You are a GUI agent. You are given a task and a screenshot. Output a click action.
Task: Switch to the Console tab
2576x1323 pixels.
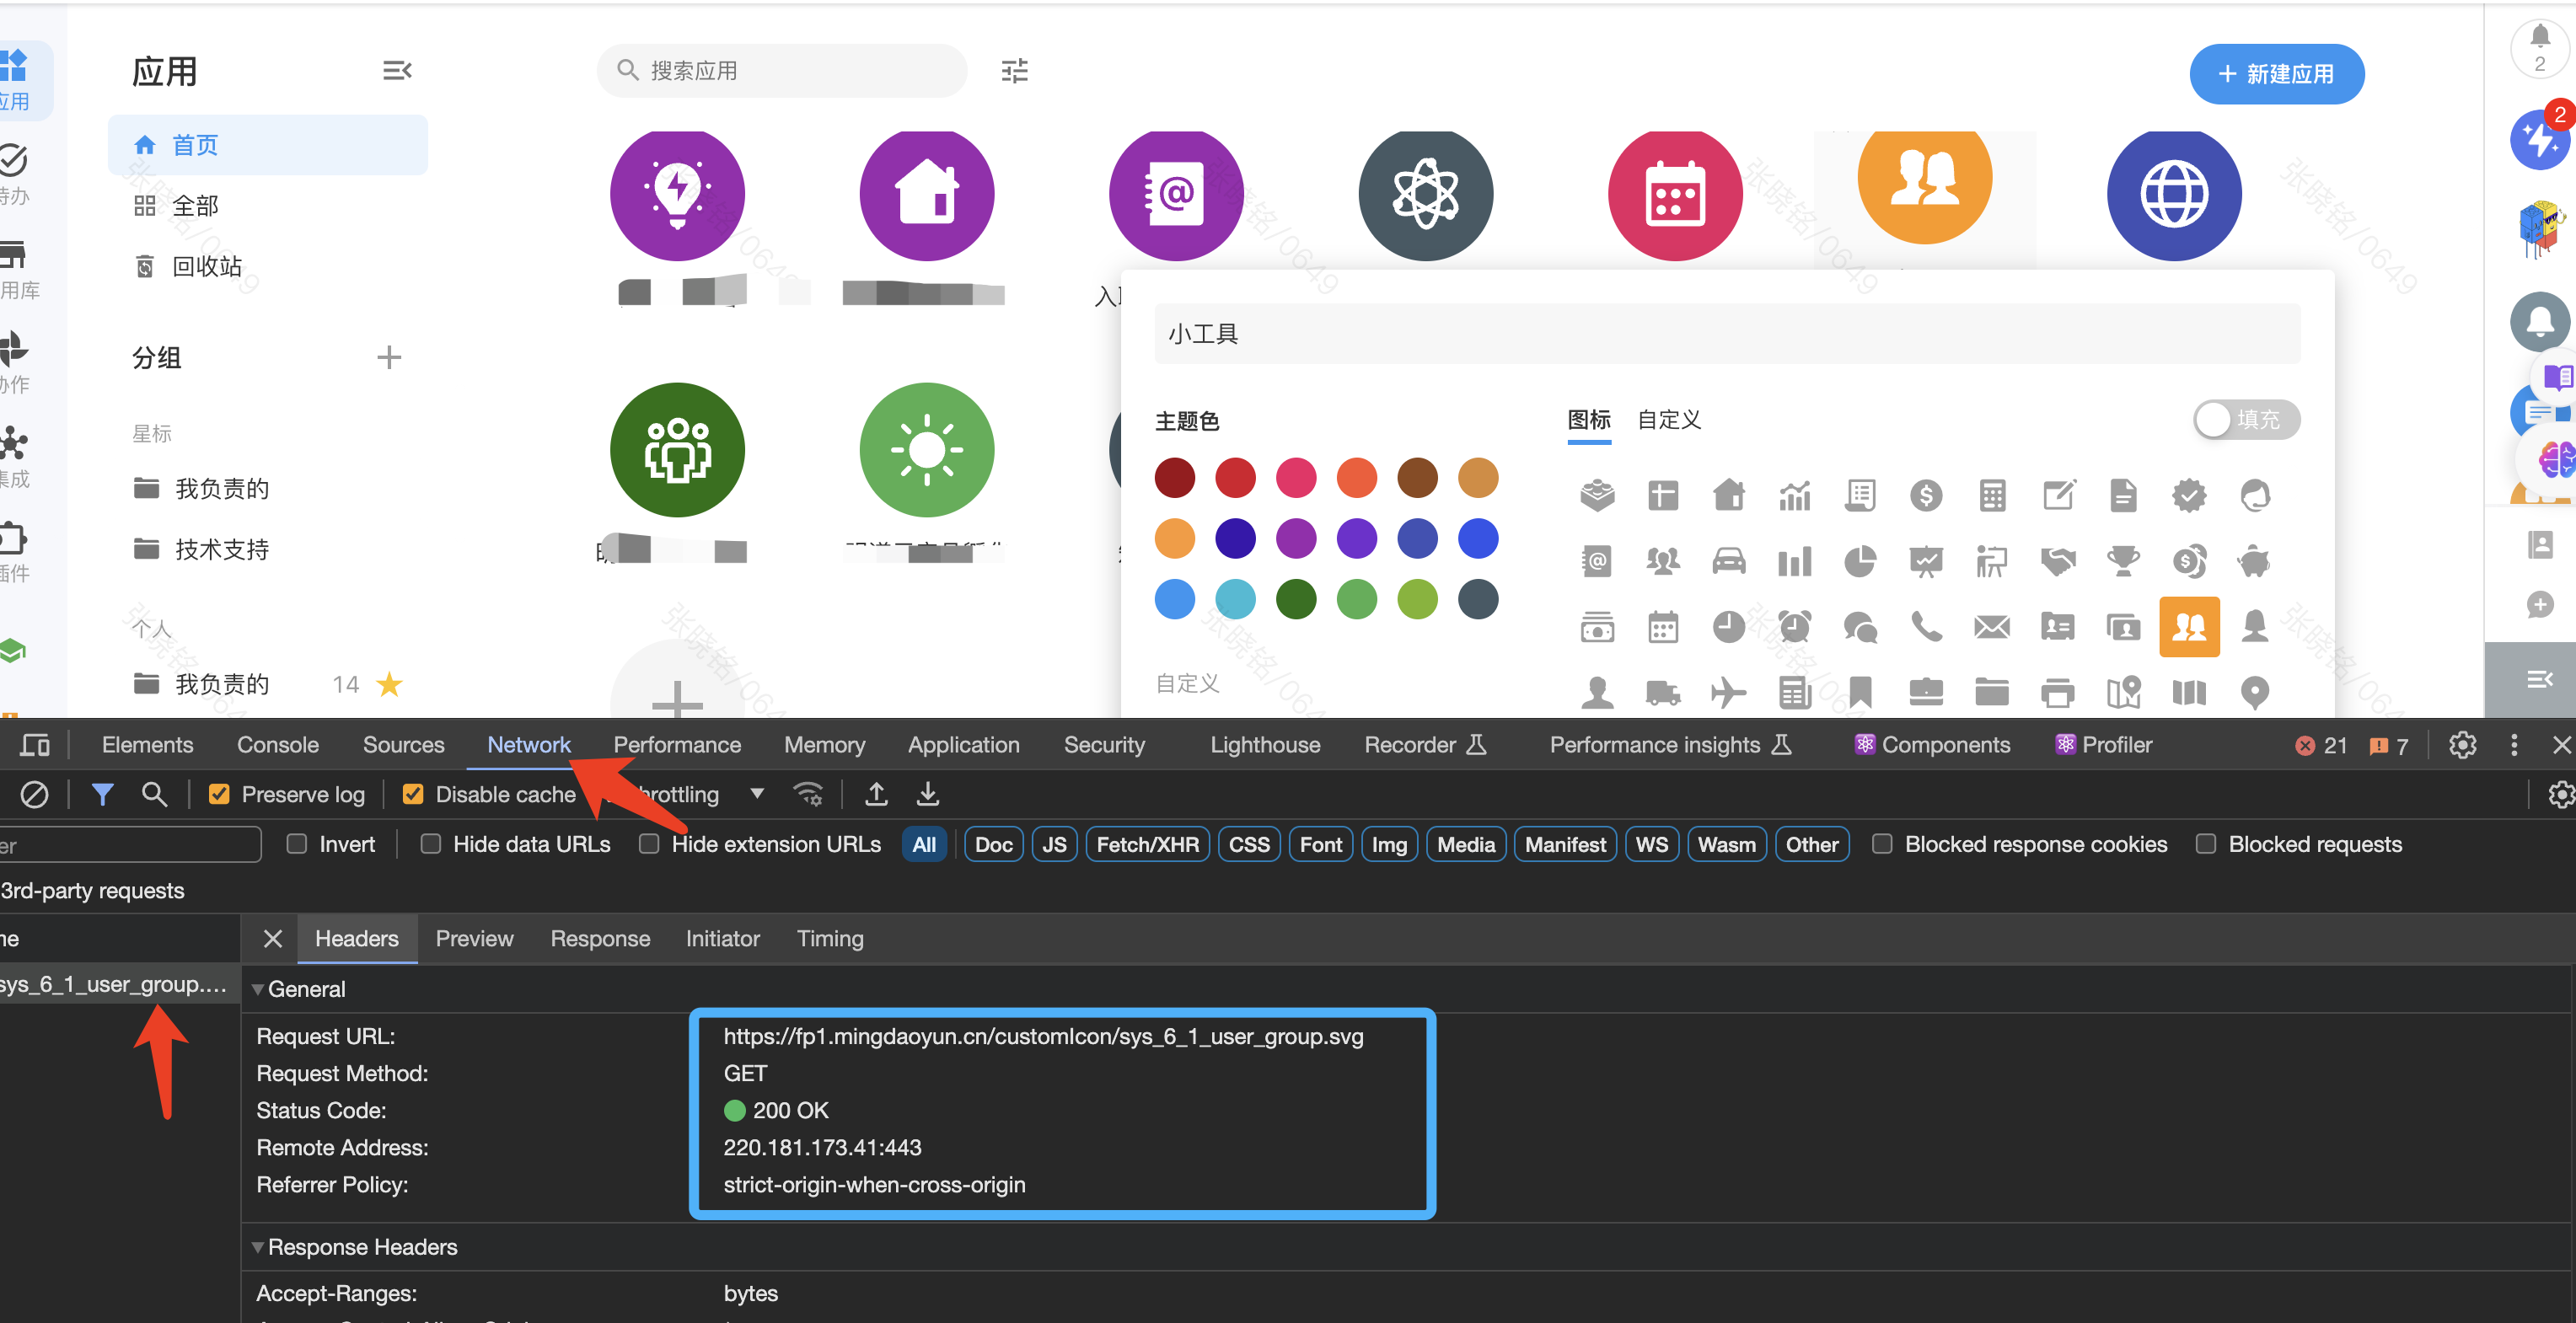pyautogui.click(x=277, y=745)
